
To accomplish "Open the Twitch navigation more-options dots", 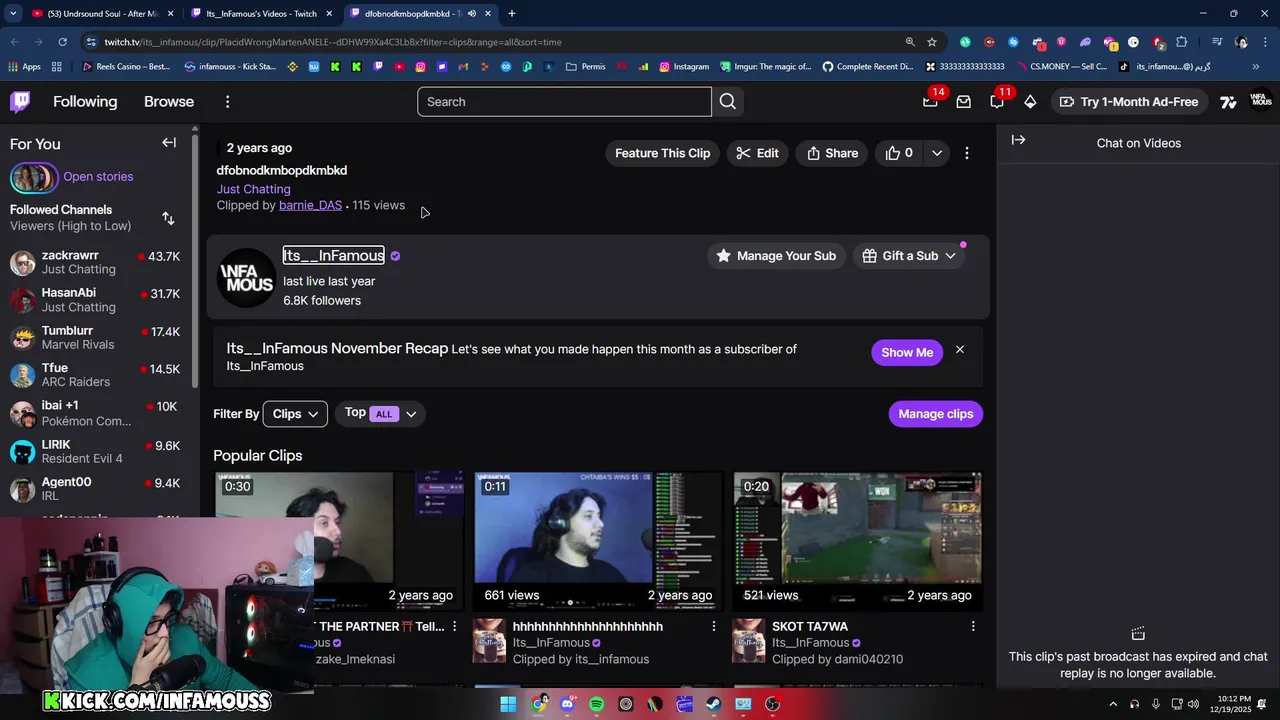I will pos(227,102).
